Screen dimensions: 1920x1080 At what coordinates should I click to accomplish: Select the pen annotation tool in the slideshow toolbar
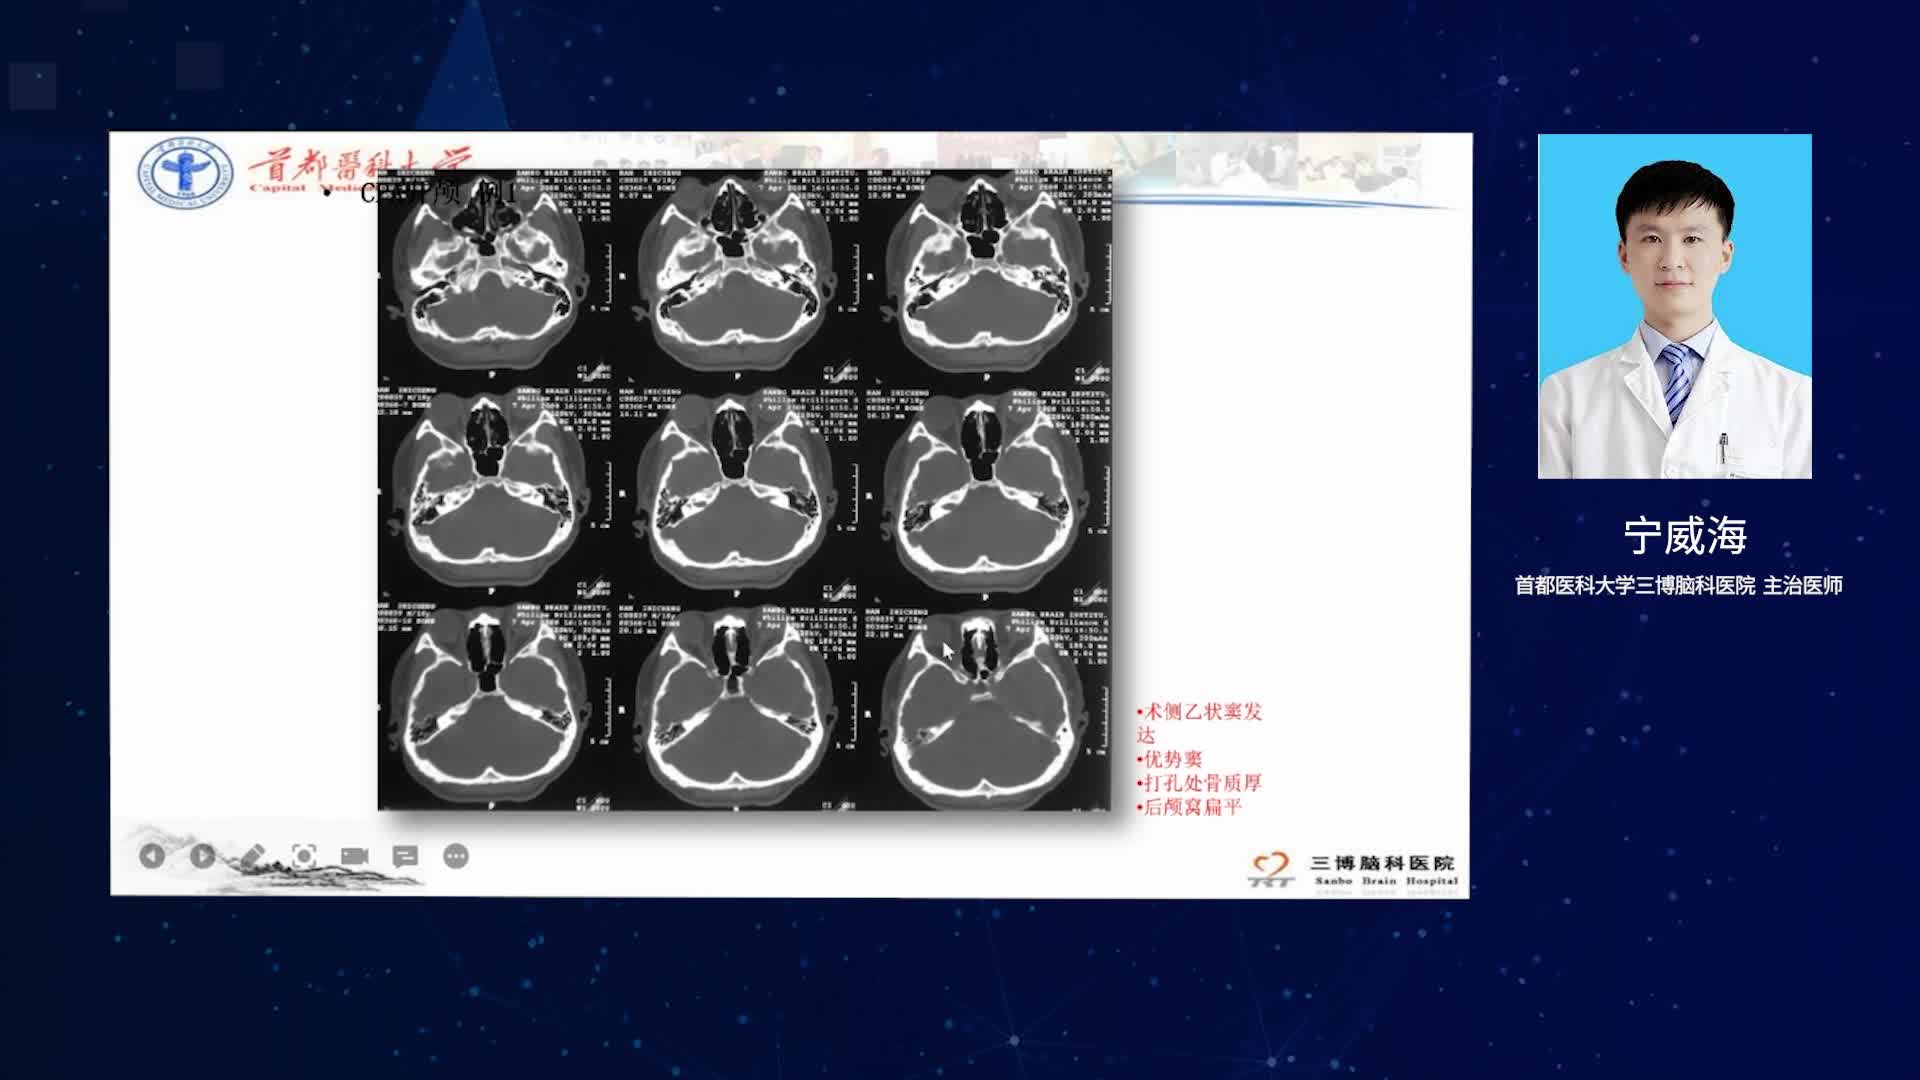pos(253,856)
